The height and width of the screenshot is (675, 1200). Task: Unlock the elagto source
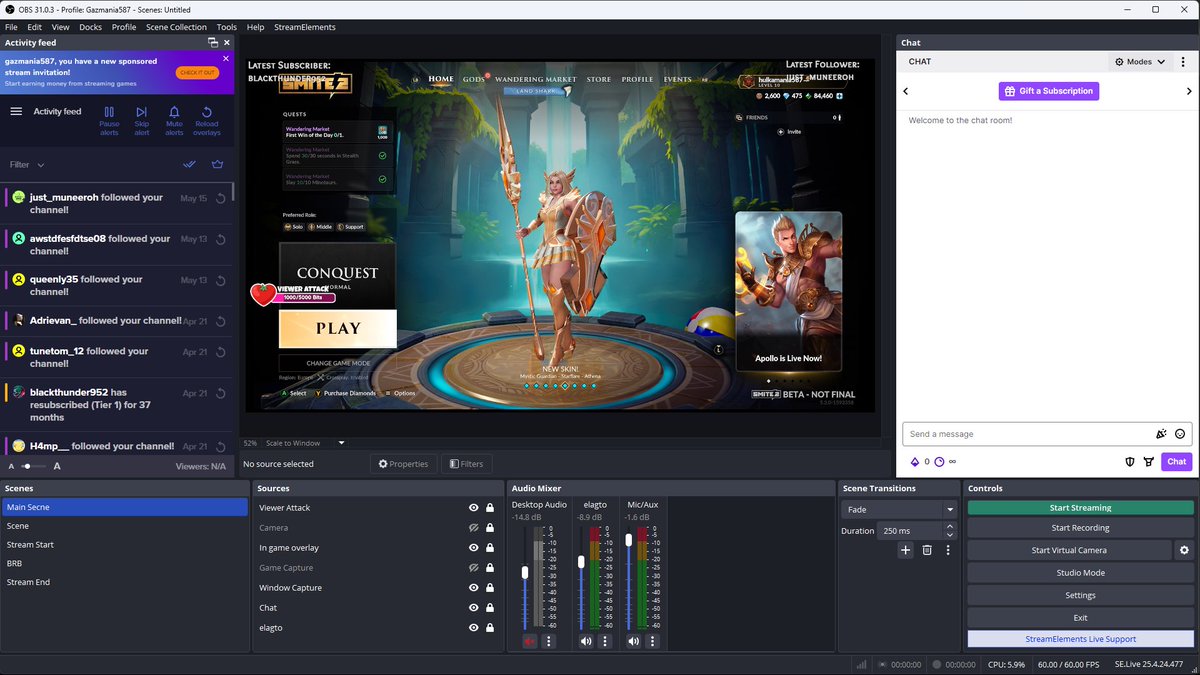point(490,628)
